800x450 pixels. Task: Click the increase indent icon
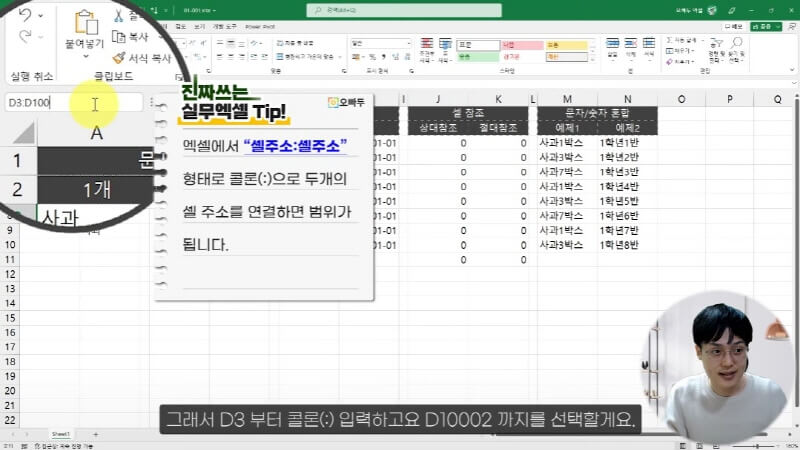[x=264, y=57]
